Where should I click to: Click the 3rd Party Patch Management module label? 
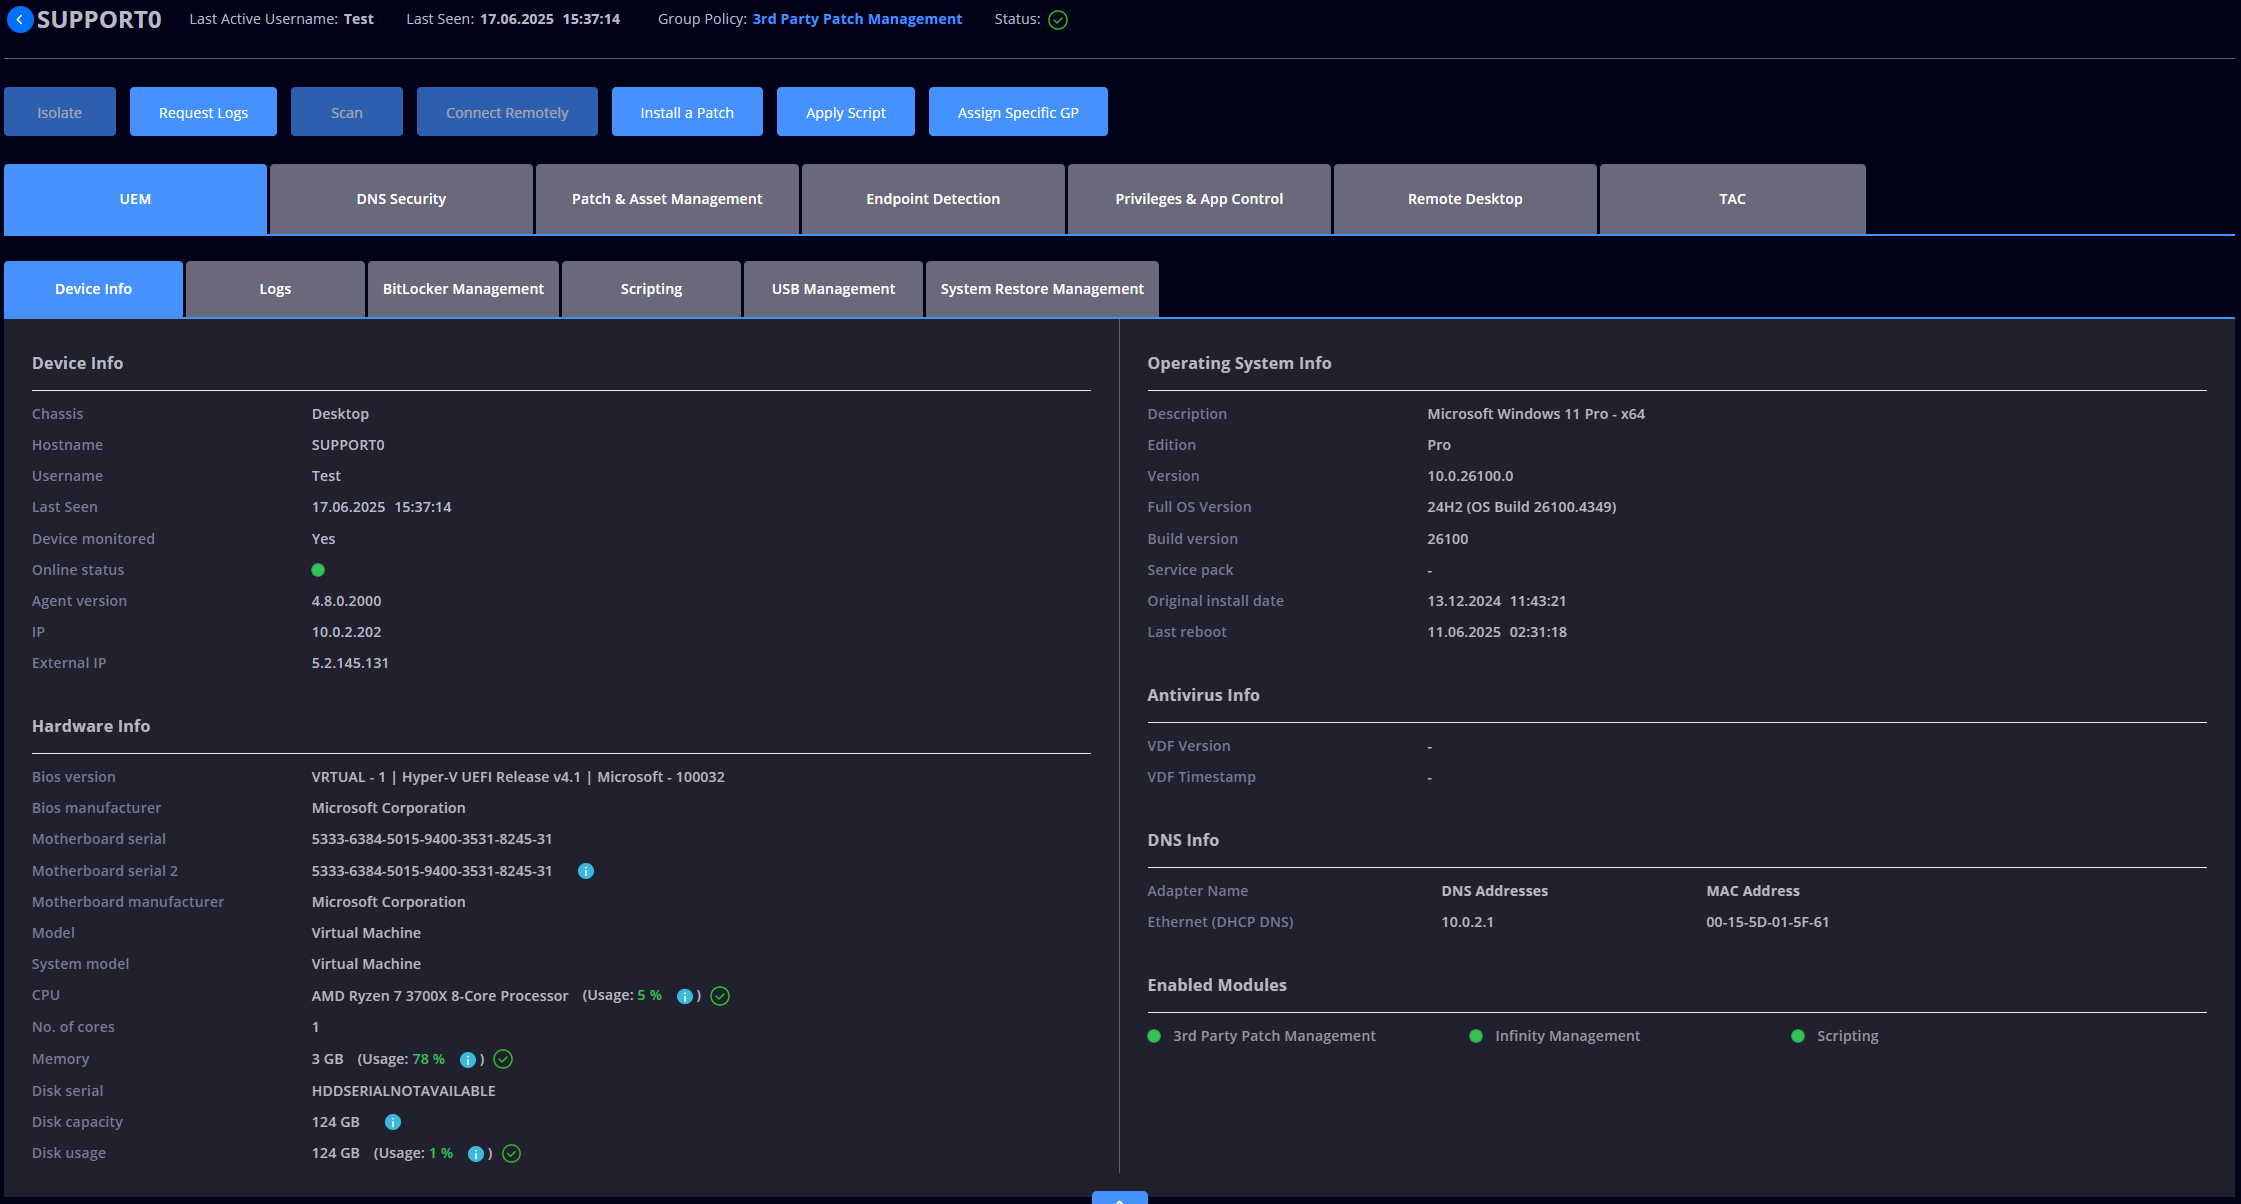tap(1274, 1036)
